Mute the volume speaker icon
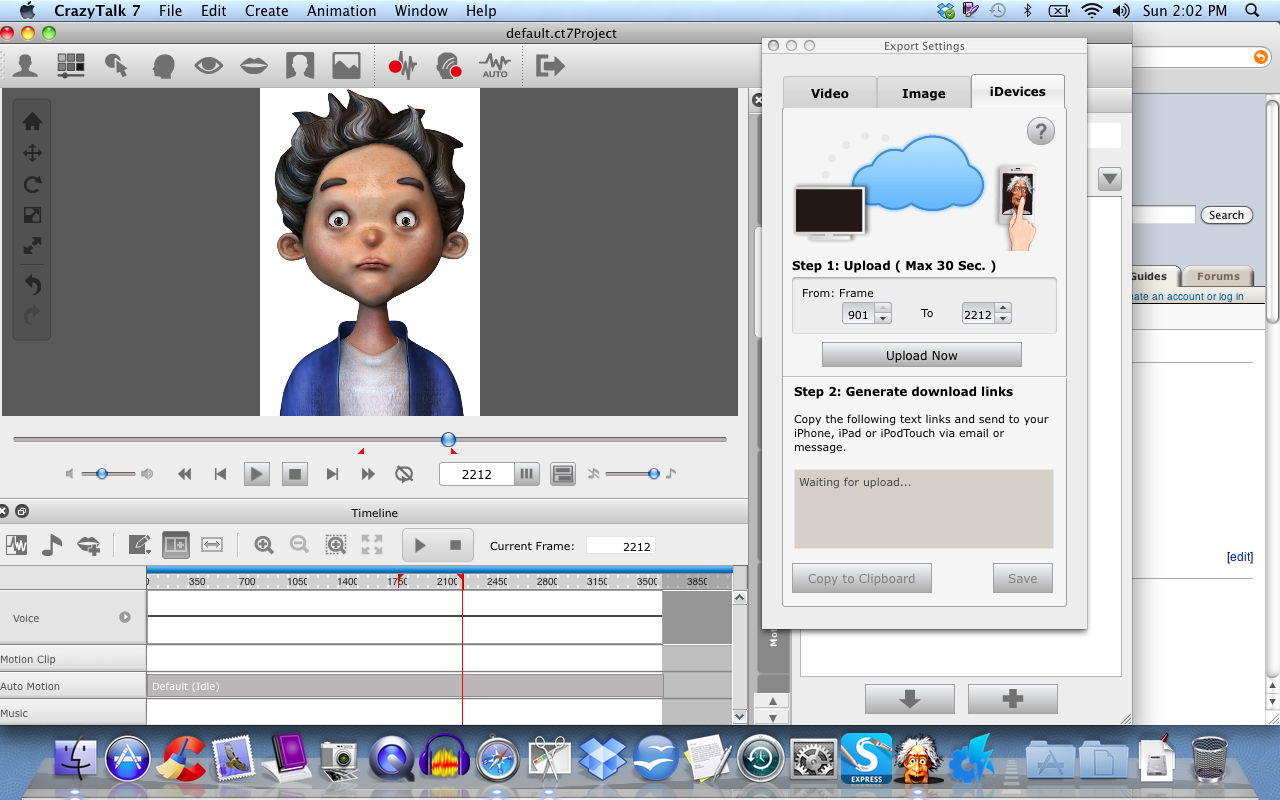 [x=70, y=474]
